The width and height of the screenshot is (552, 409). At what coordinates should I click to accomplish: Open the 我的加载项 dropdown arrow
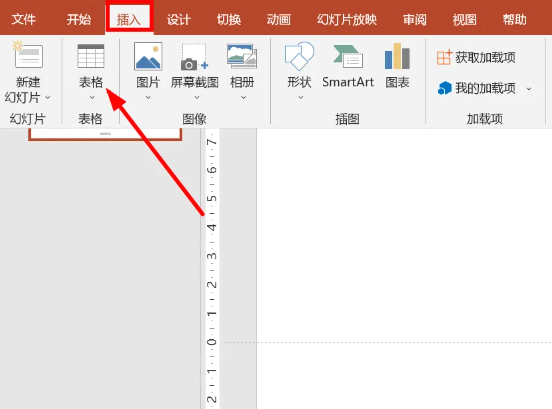coord(529,89)
